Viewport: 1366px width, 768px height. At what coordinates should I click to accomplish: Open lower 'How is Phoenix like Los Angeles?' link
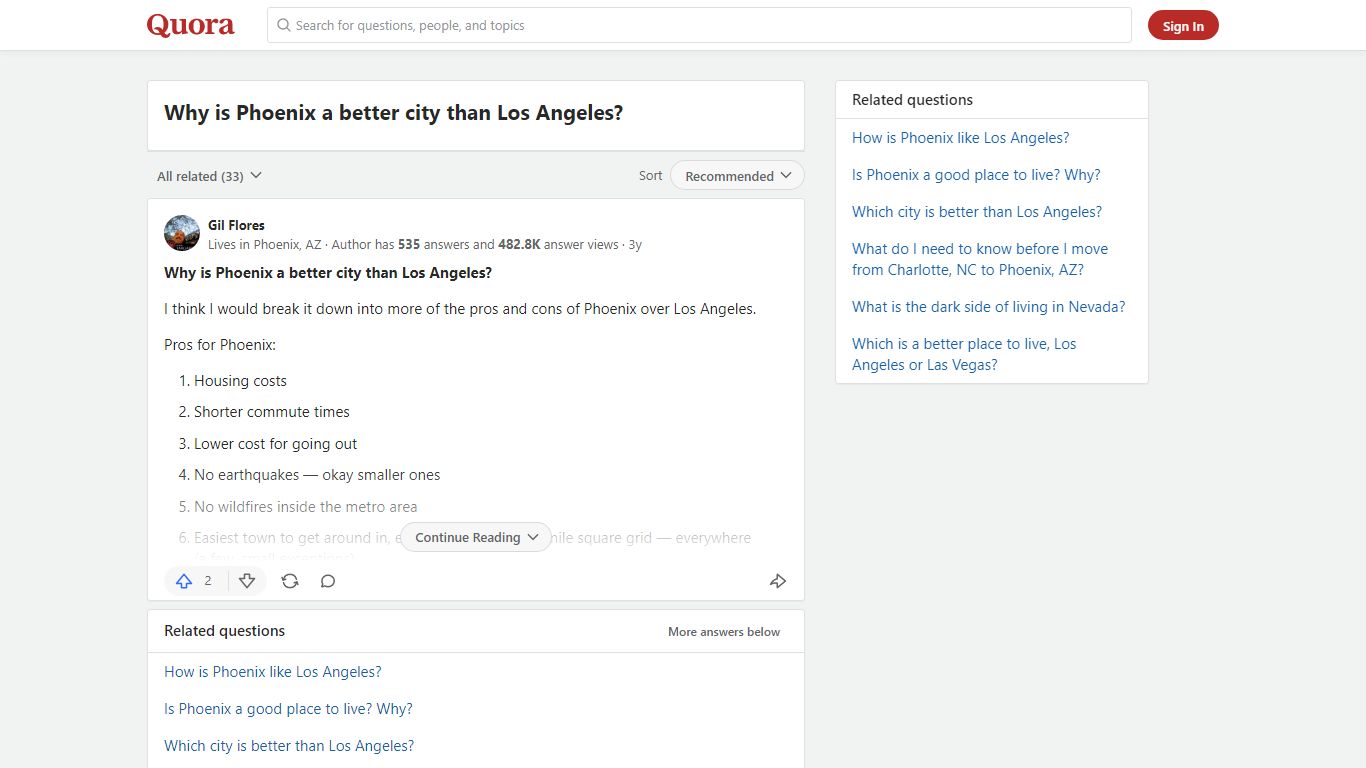coord(273,672)
